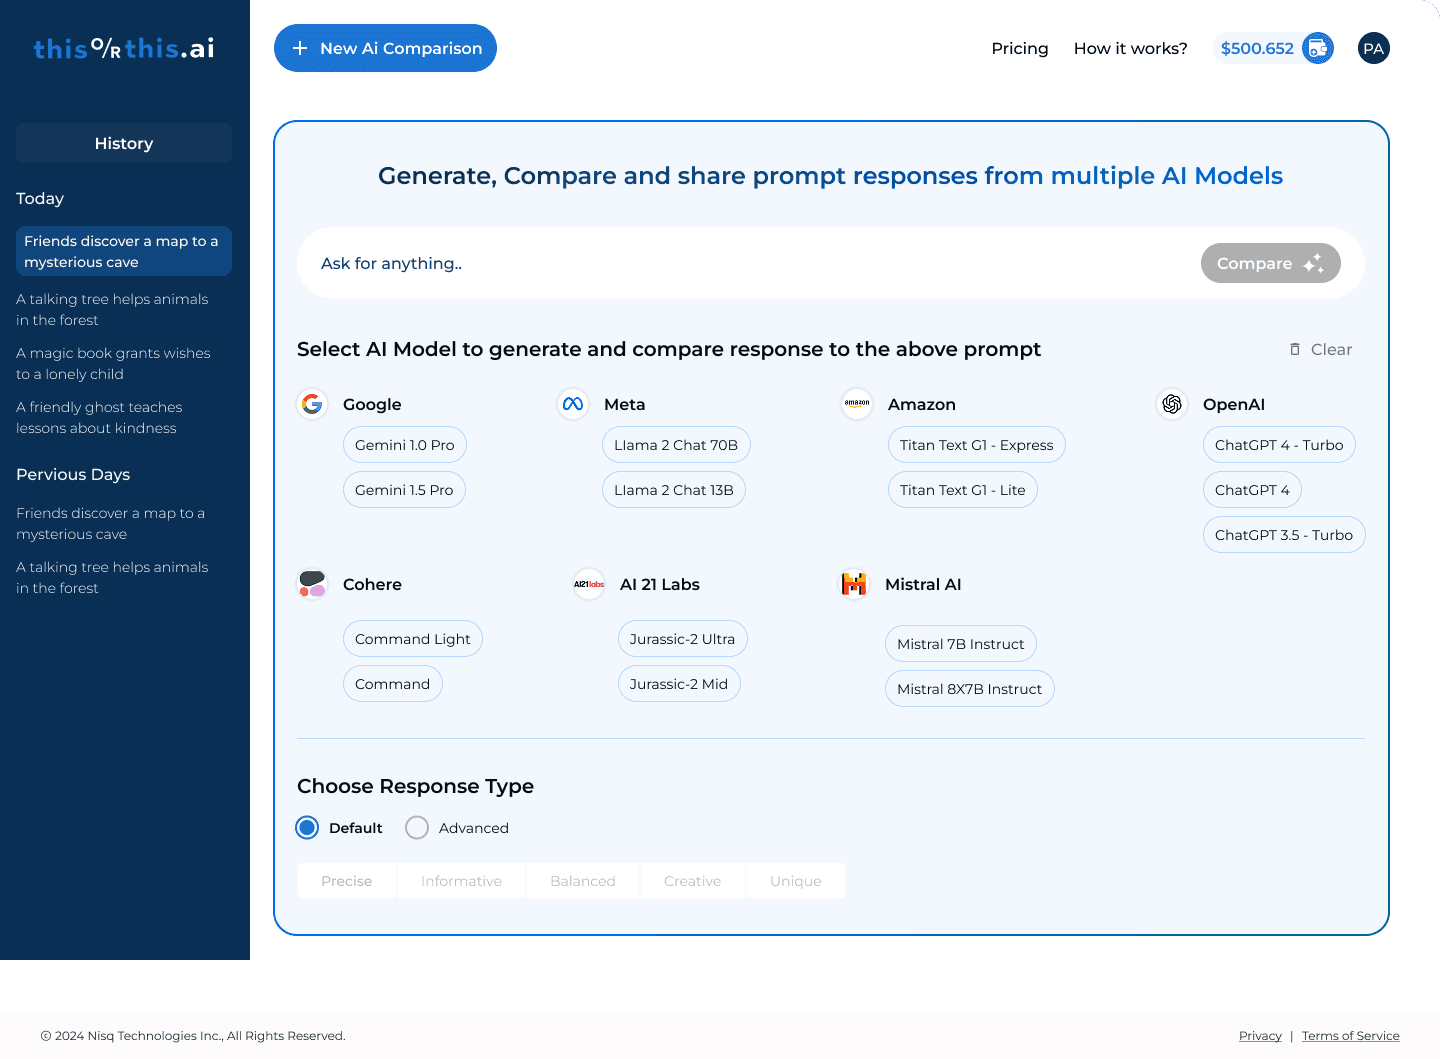Screen dimensions: 1440x1059
Task: Click the Compare button
Action: (1271, 263)
